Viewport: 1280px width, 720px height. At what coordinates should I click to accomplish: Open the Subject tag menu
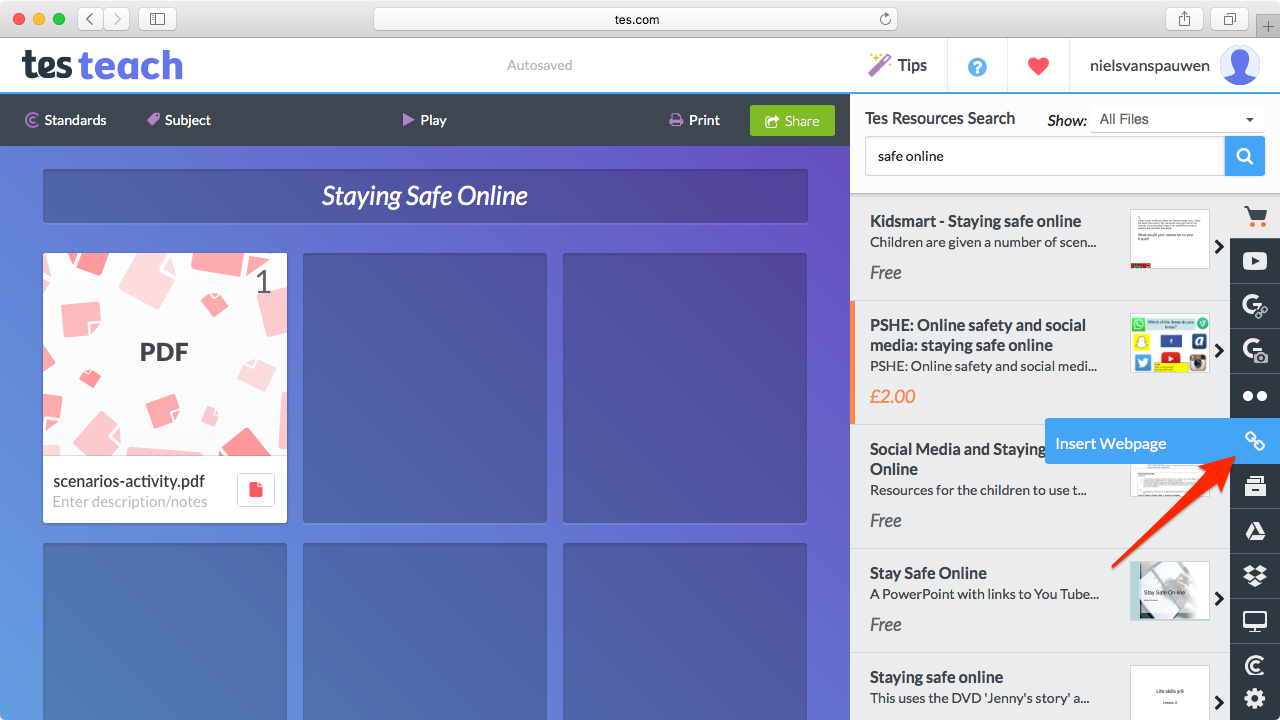pos(179,120)
